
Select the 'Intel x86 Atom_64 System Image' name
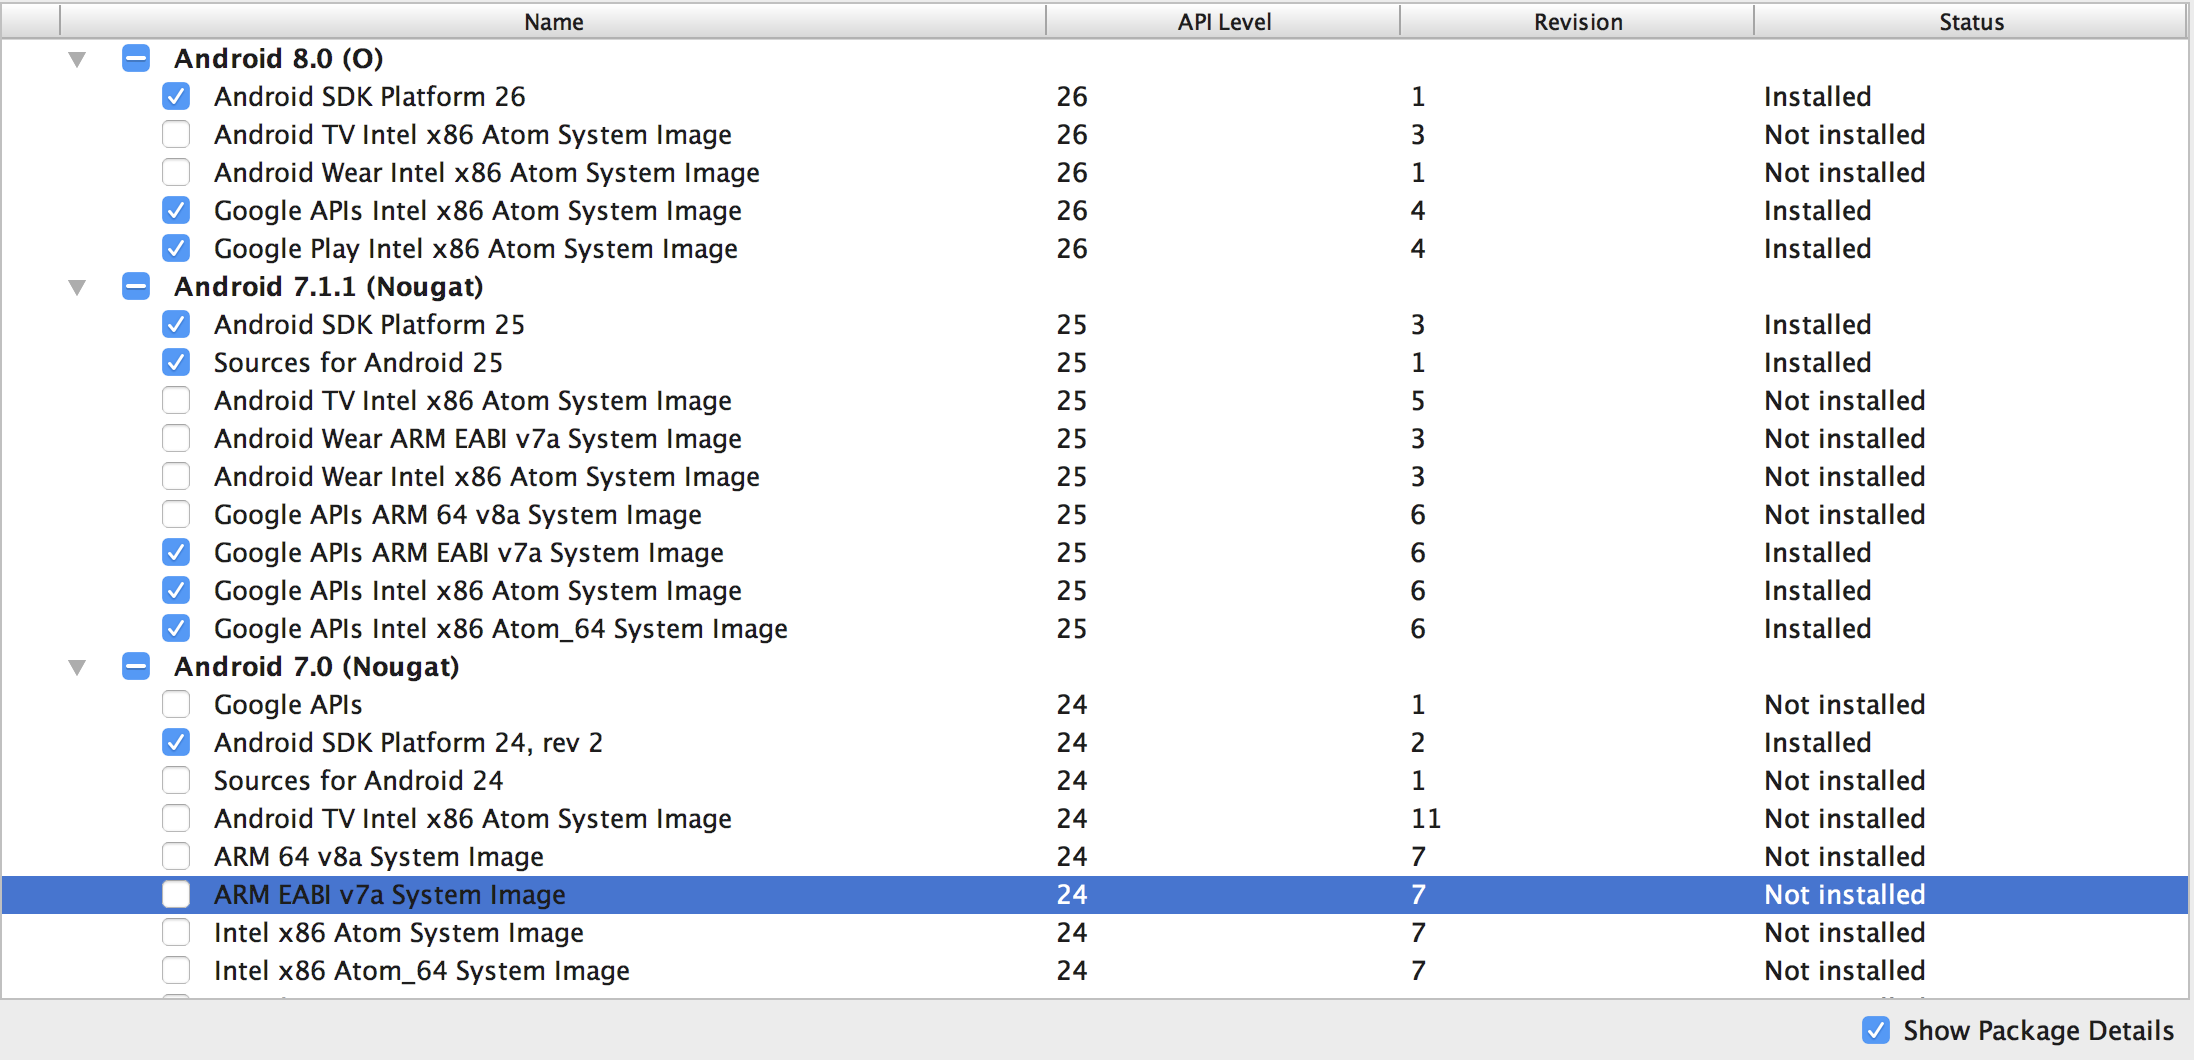click(x=422, y=971)
